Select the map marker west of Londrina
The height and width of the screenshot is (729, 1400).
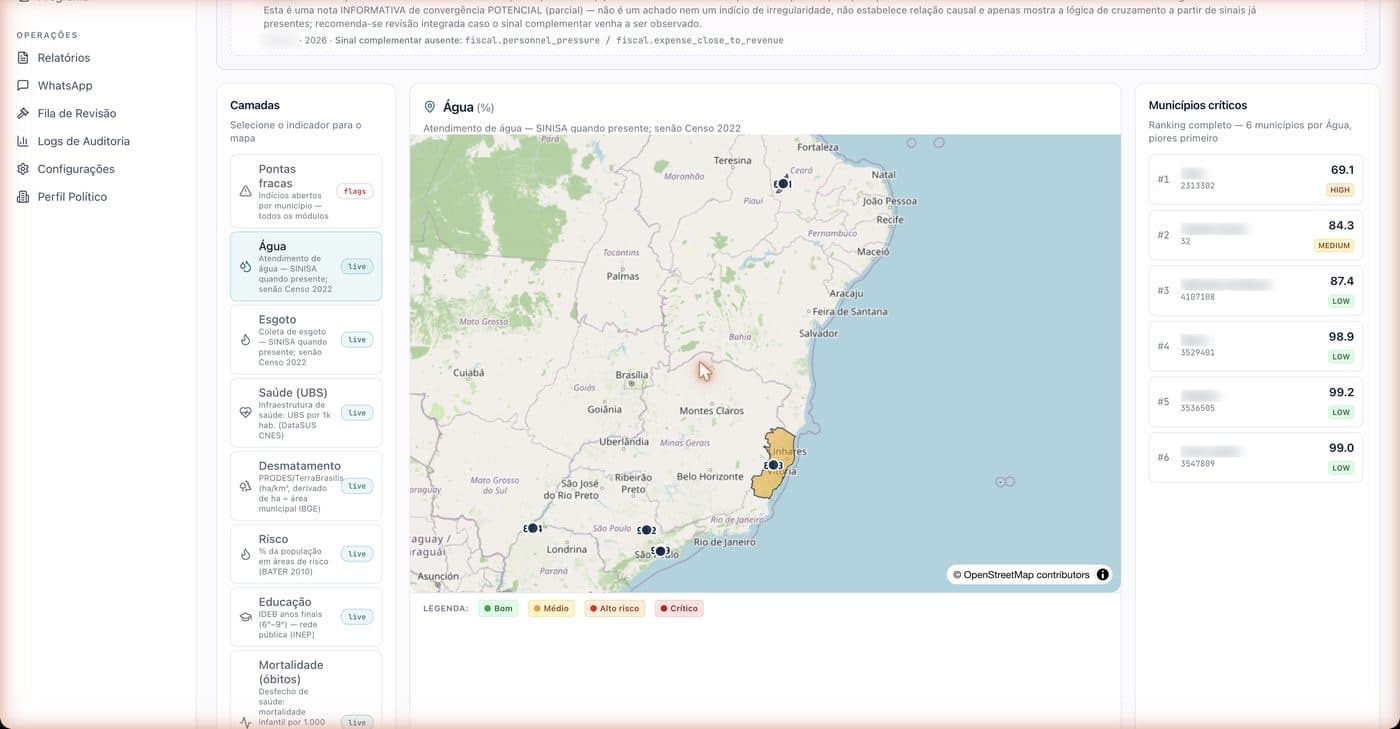[533, 528]
